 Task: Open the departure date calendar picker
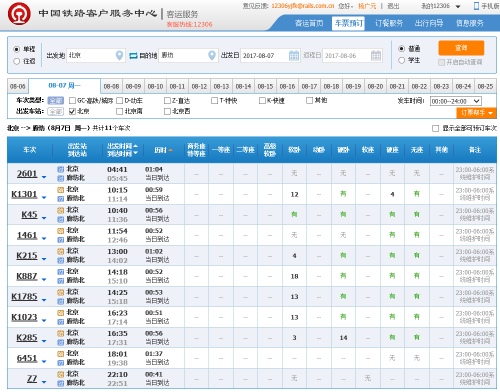click(x=294, y=55)
